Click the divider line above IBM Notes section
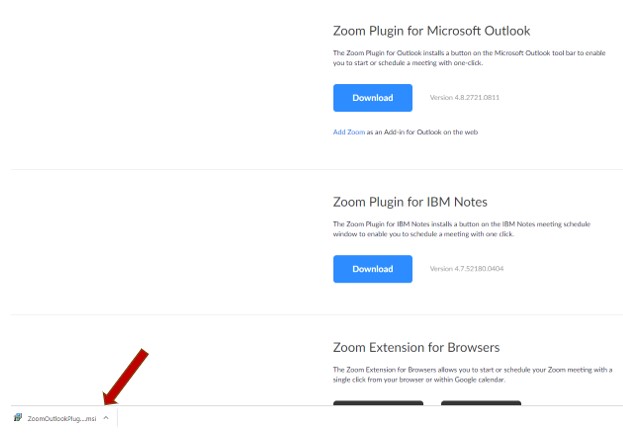Screen dimensions: 623x434 pos(317,169)
